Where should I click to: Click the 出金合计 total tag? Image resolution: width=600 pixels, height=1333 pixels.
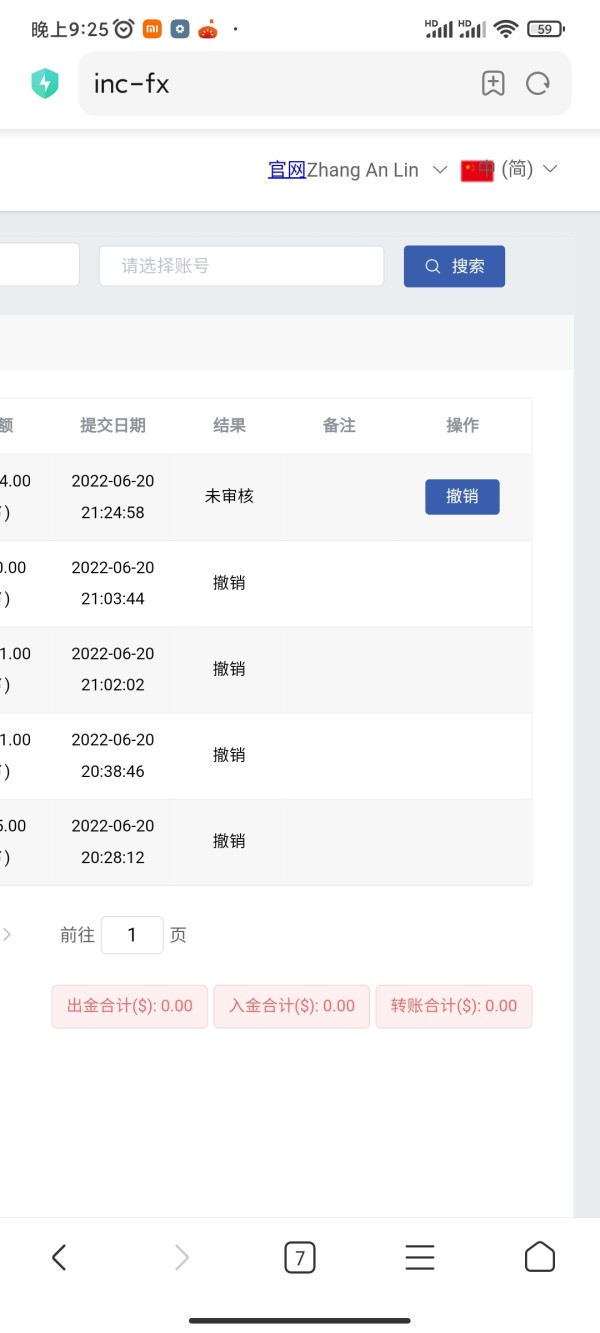(130, 1006)
